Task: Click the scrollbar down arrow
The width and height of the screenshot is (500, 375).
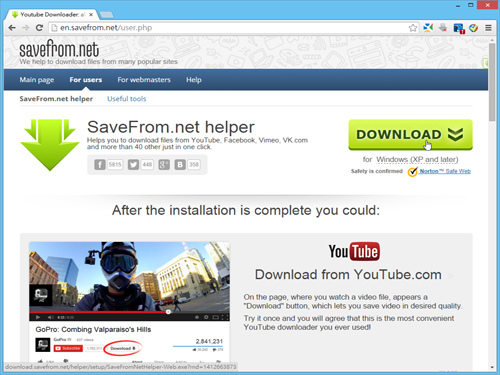Action: pos(492,367)
